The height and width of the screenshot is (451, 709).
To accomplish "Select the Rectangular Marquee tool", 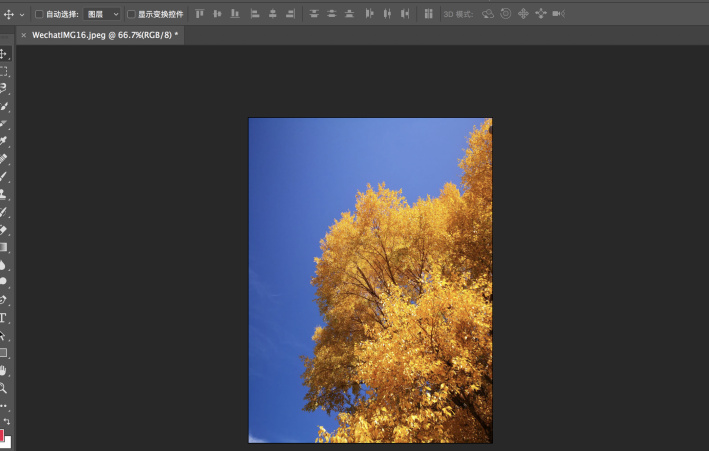I will (3, 71).
